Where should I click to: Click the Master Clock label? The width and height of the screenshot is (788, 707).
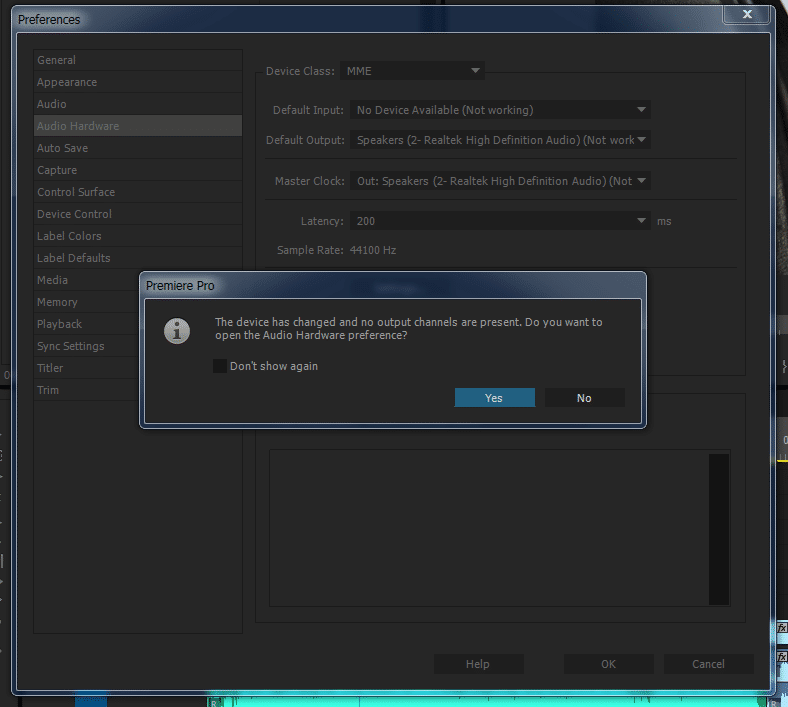click(310, 181)
